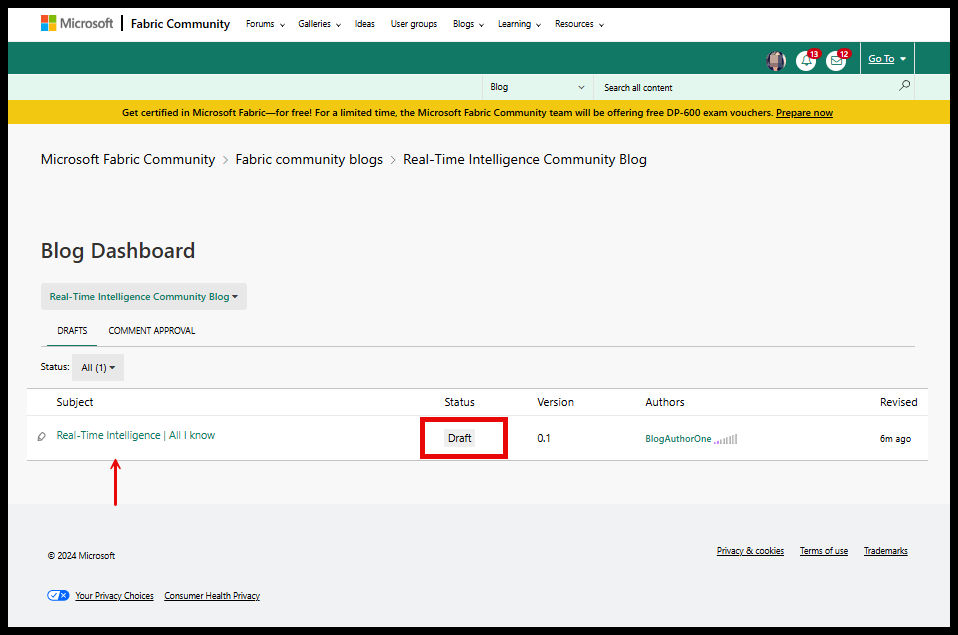Viewport: 958px width, 635px height.
Task: Toggle the Your Privacy Choices icon
Action: click(x=58, y=595)
